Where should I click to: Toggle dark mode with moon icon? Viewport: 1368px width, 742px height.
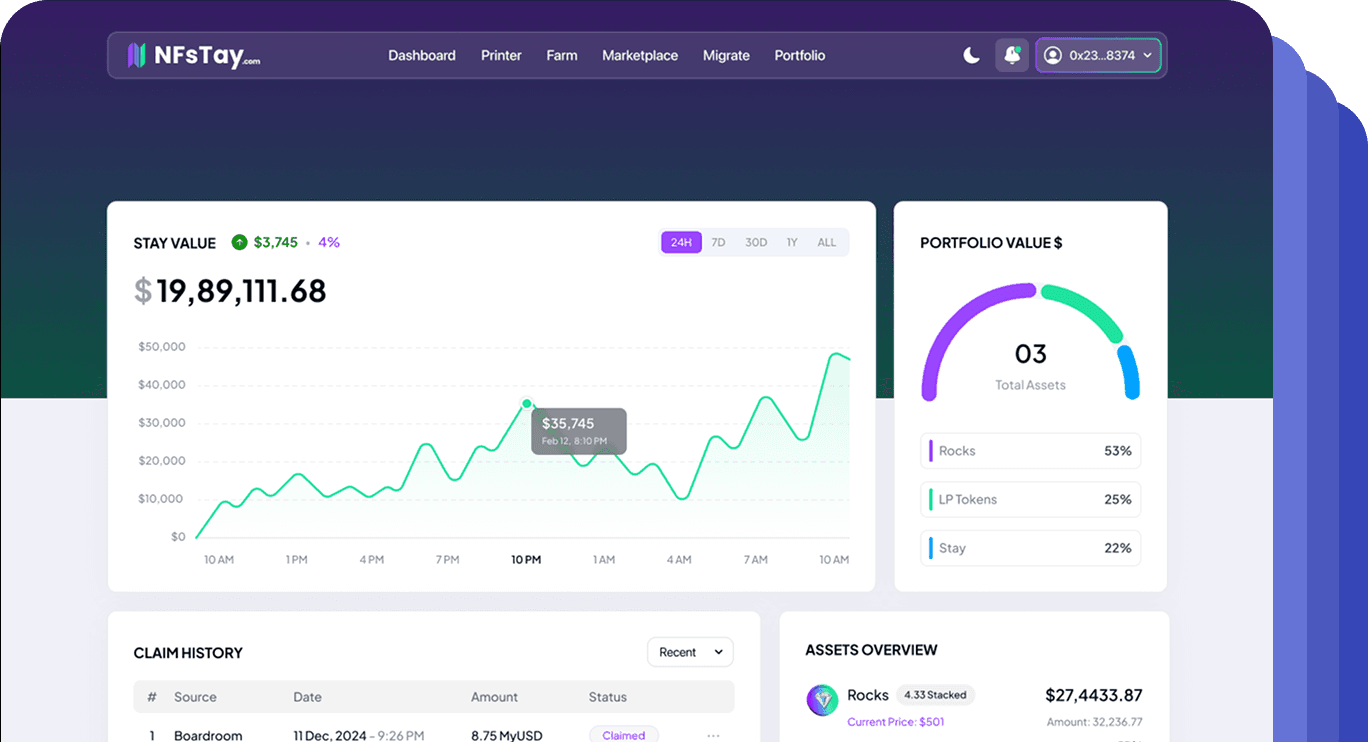971,56
